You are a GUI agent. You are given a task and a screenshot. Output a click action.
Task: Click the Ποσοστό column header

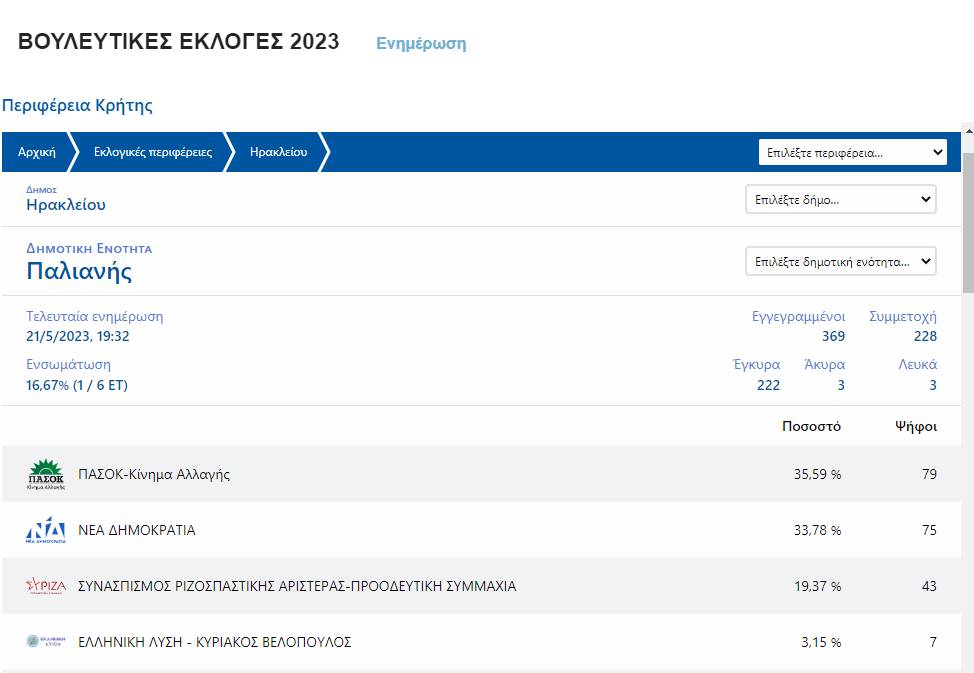coord(811,426)
